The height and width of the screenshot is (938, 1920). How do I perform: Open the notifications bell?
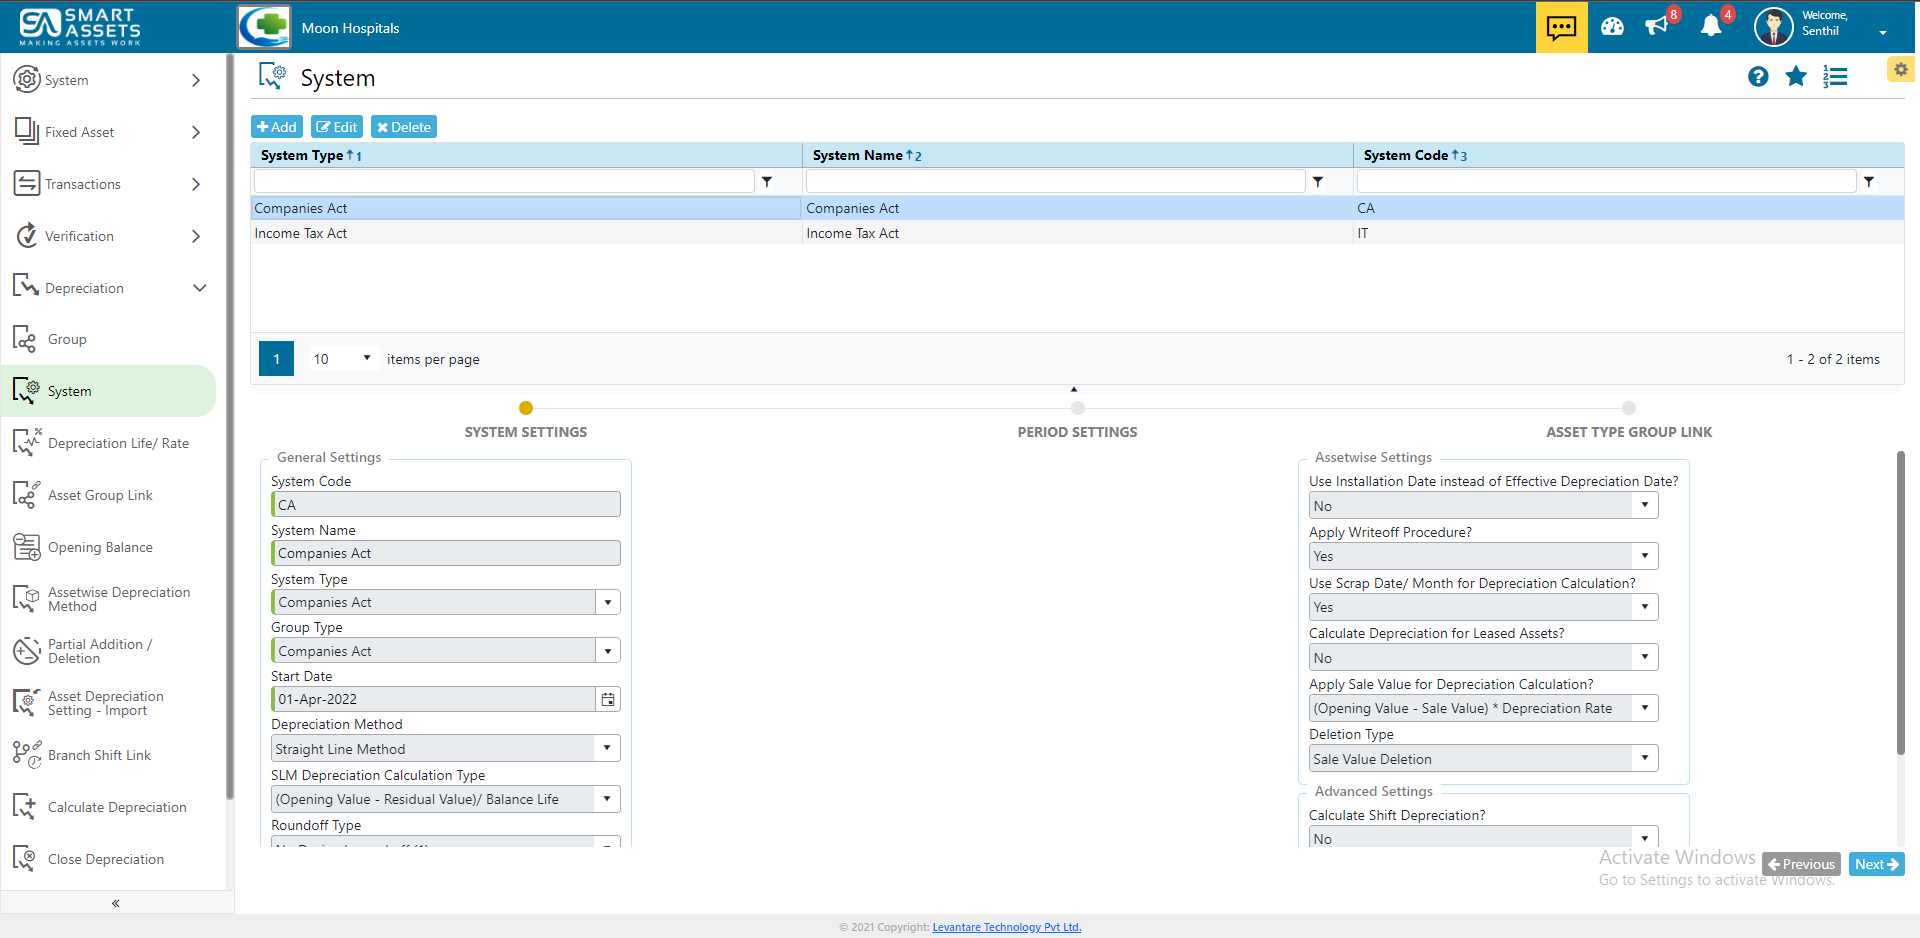point(1711,26)
